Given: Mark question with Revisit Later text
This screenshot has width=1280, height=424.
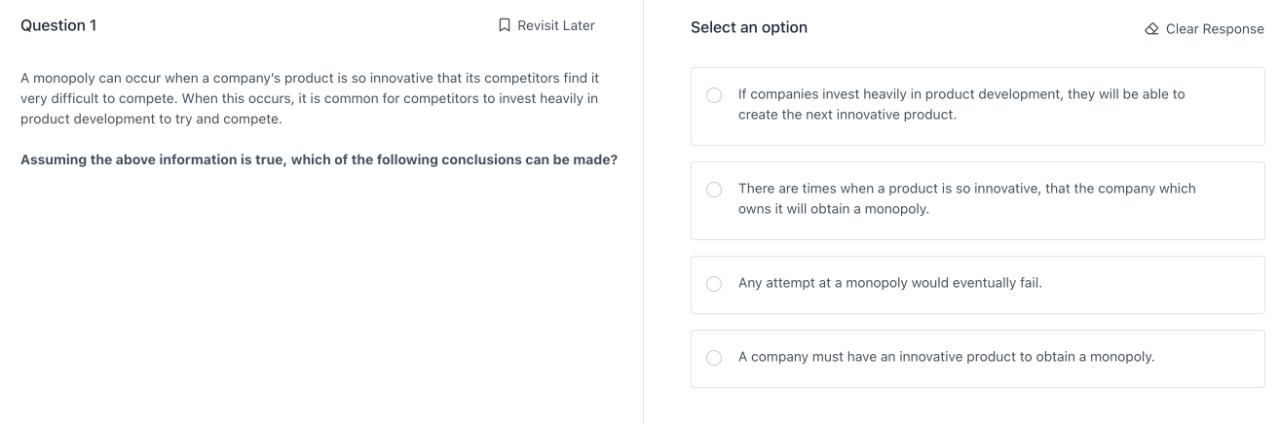Looking at the screenshot, I should (x=555, y=25).
